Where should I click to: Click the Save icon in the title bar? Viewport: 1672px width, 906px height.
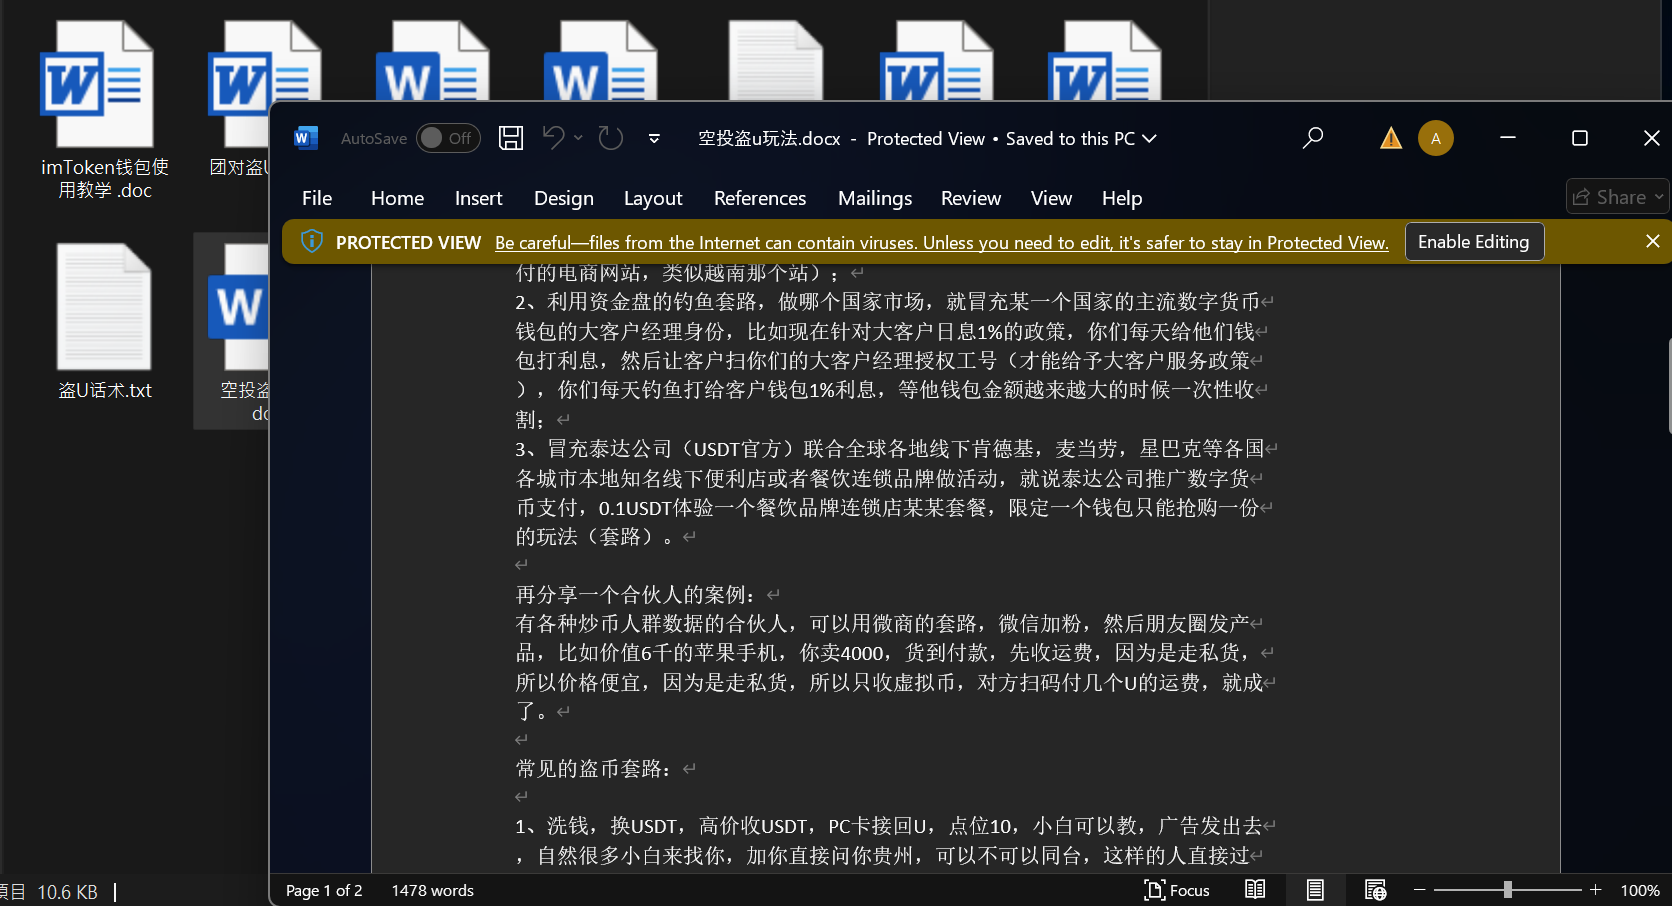[x=511, y=138]
